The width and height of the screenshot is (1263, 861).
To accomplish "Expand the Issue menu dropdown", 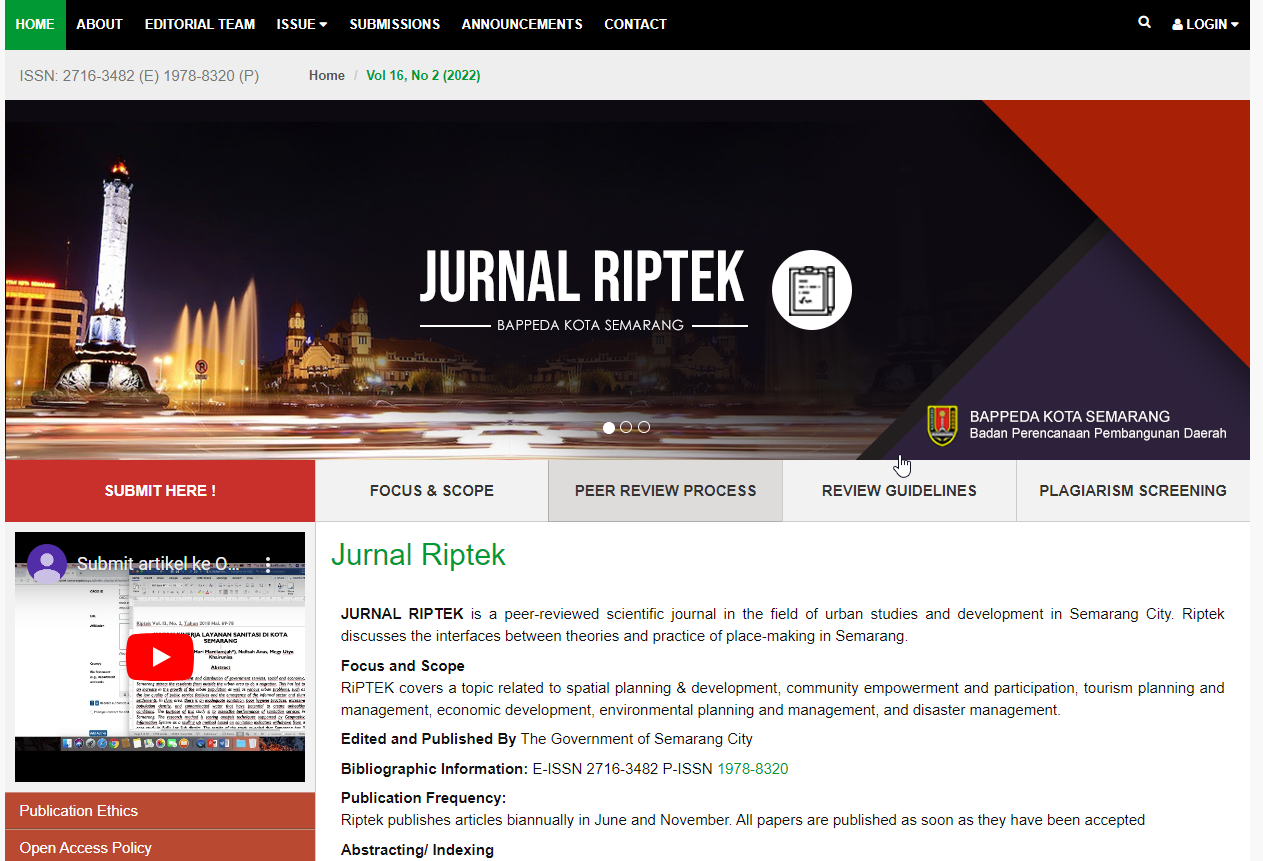I will (x=301, y=24).
